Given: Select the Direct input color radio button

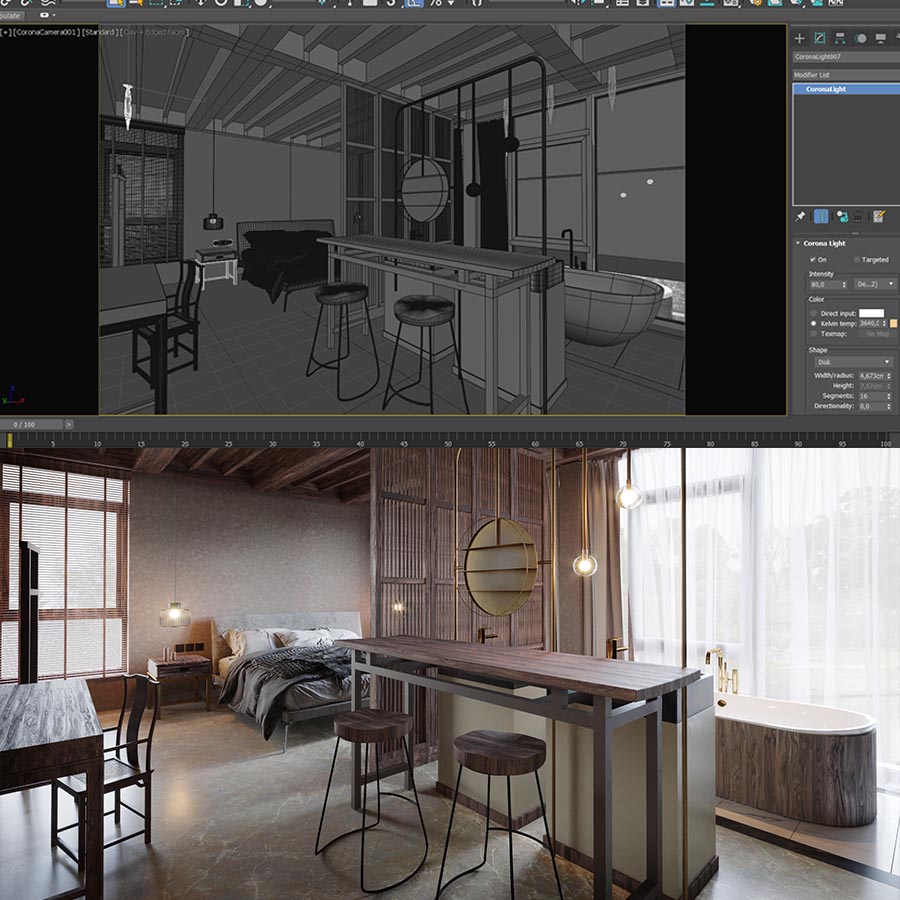Looking at the screenshot, I should [813, 313].
